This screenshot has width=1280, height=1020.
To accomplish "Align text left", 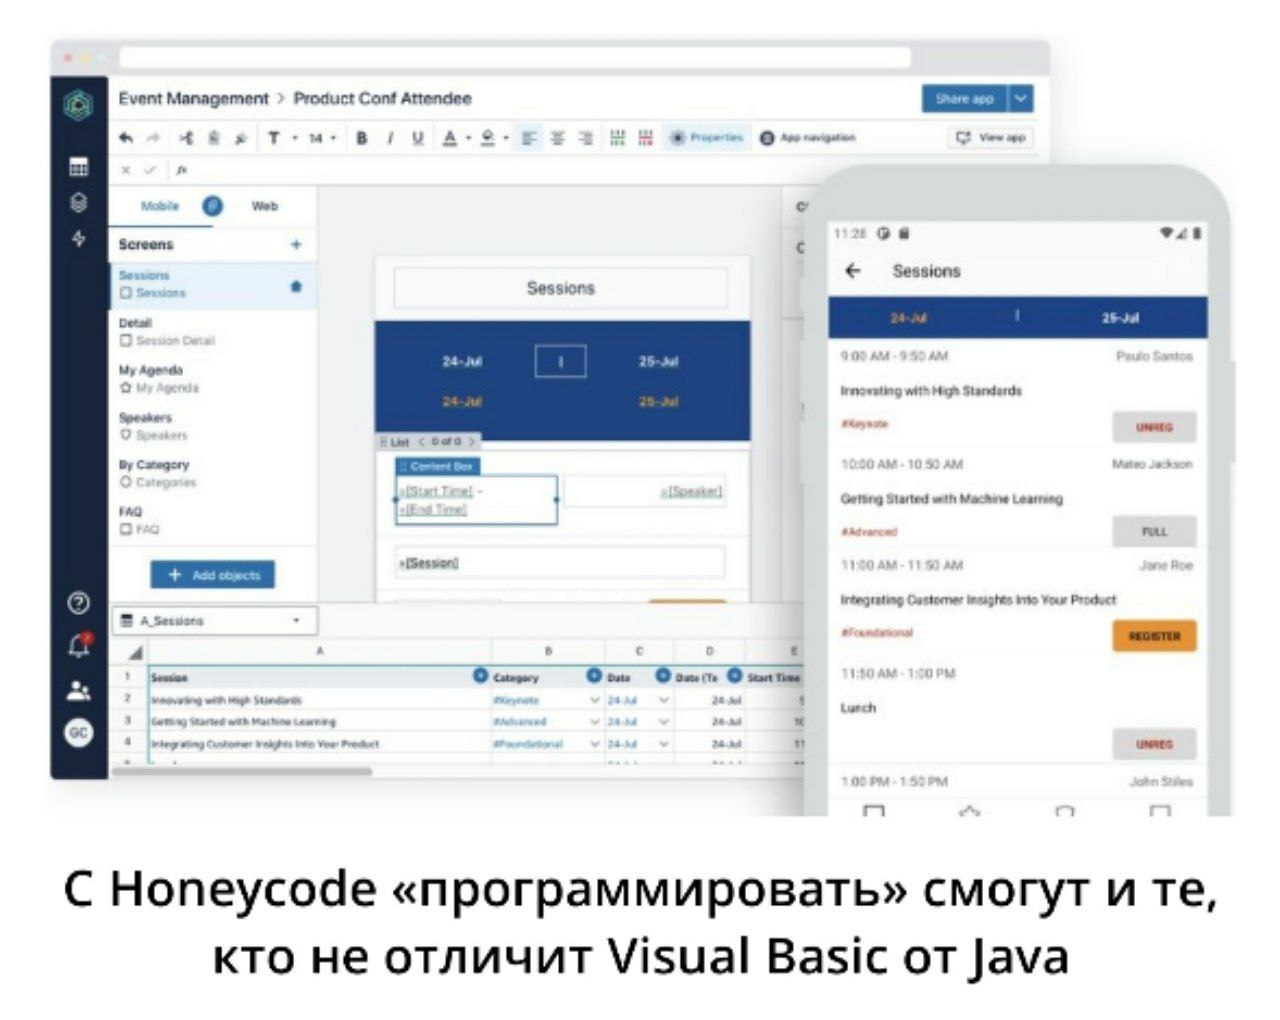I will (530, 138).
